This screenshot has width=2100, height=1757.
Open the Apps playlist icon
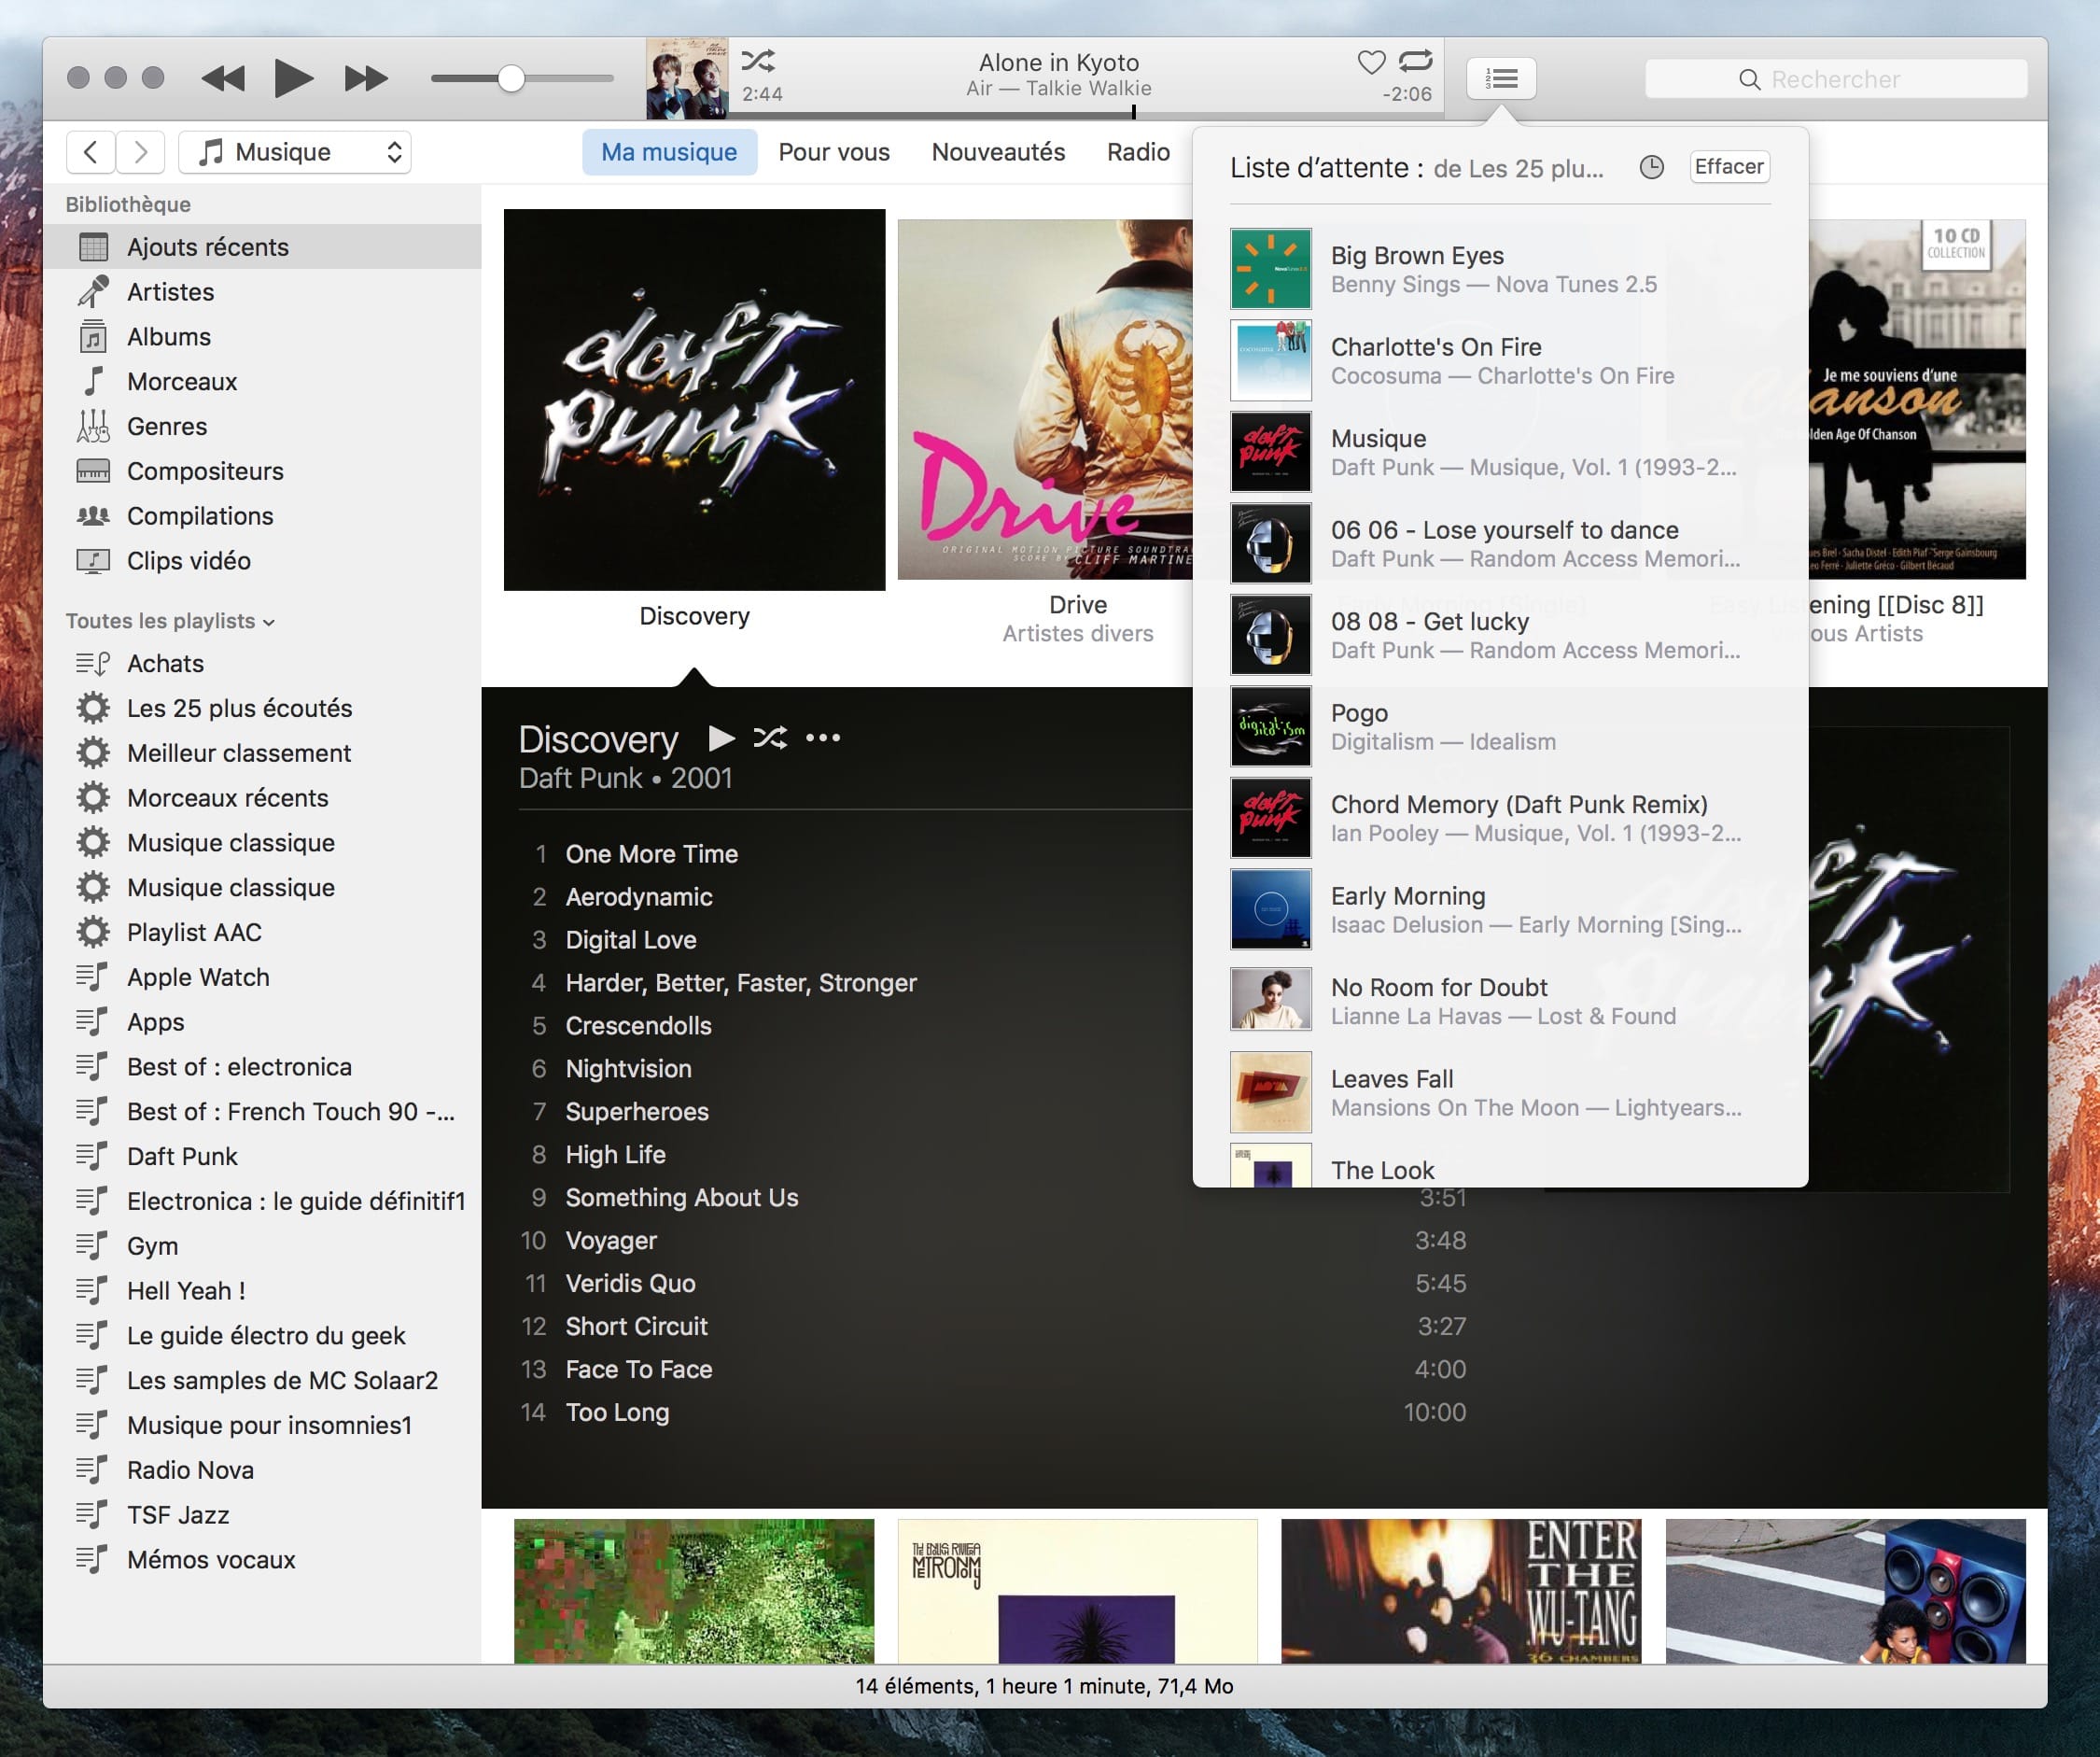pyautogui.click(x=93, y=1022)
